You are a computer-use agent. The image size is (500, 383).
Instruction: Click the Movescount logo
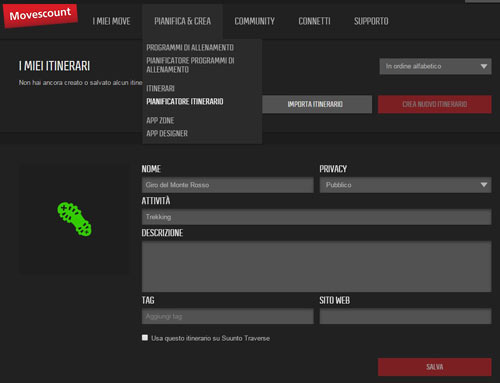click(40, 15)
